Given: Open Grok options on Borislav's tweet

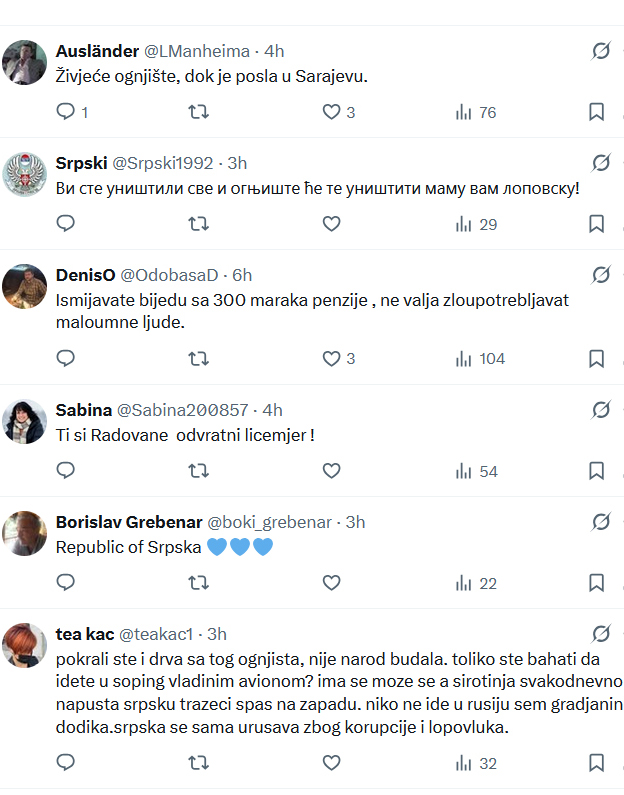Looking at the screenshot, I should tap(601, 522).
